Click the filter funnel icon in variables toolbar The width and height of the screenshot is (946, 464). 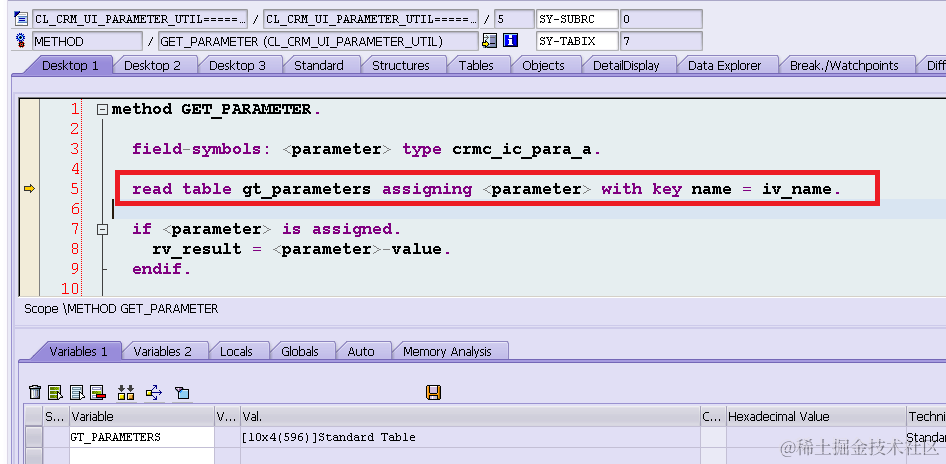click(x=182, y=393)
